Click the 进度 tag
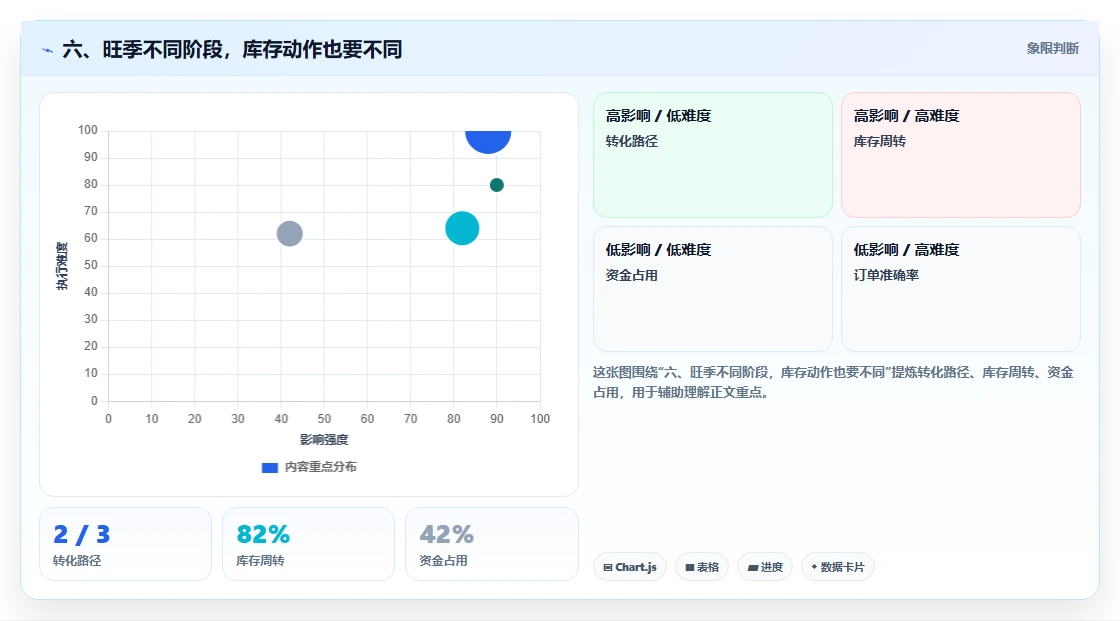This screenshot has height=621, width=1120. point(765,567)
